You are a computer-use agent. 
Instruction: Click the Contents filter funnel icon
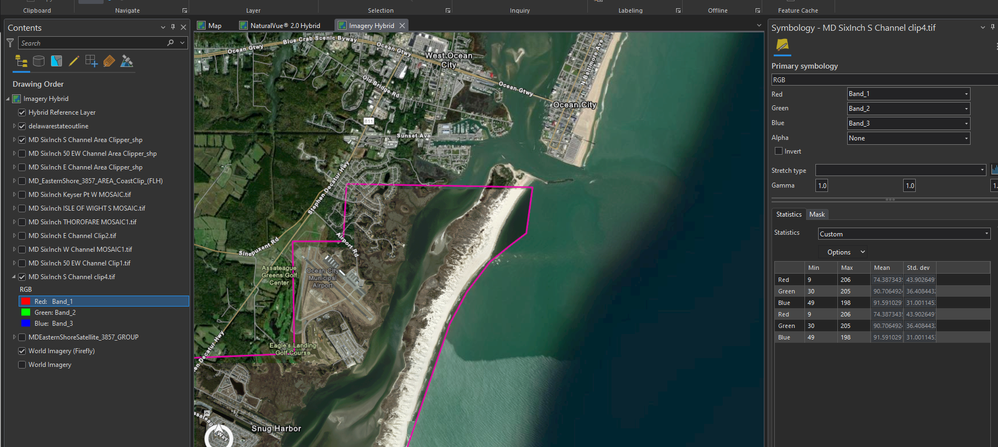coord(10,43)
